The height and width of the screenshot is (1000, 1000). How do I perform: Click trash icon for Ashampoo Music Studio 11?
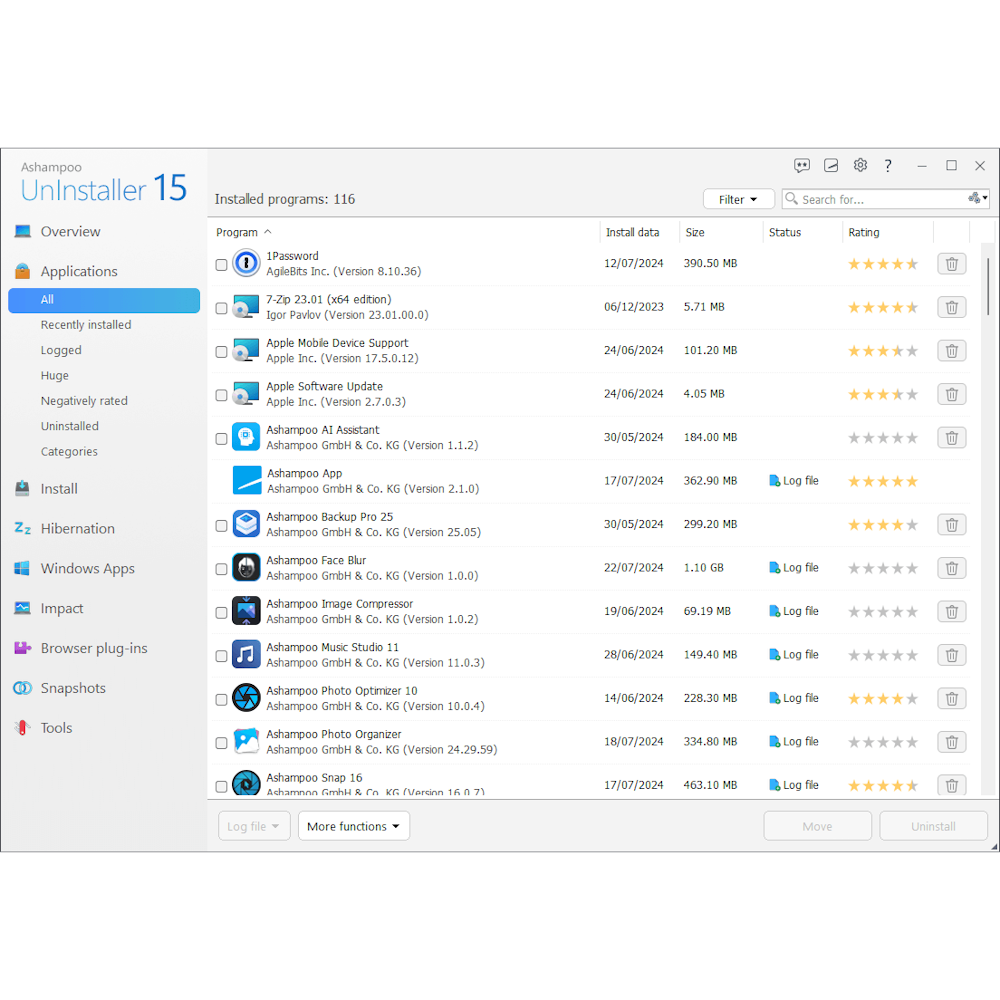(952, 655)
